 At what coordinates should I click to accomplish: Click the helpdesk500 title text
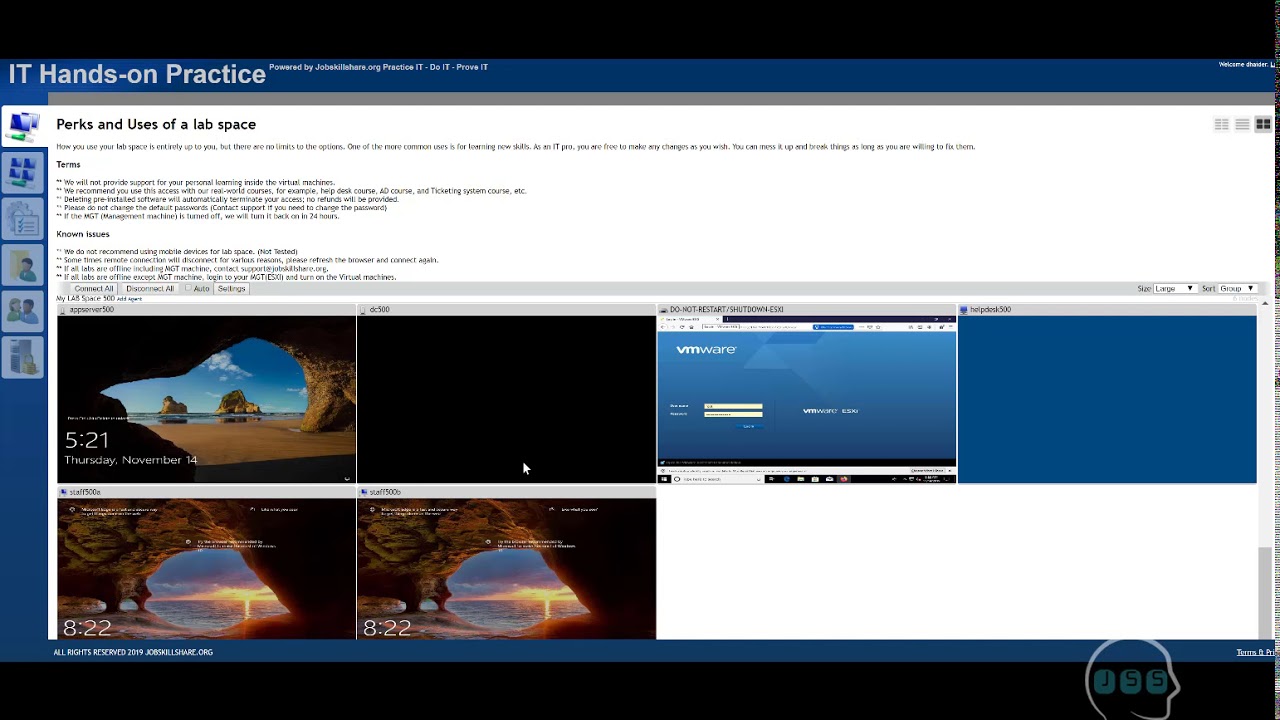point(990,310)
